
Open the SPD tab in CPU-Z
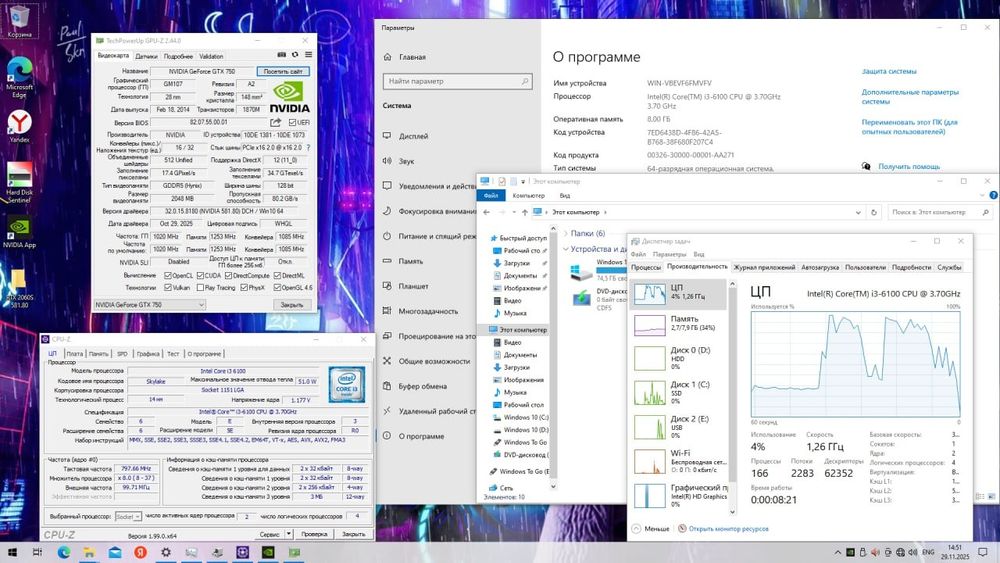[122, 353]
